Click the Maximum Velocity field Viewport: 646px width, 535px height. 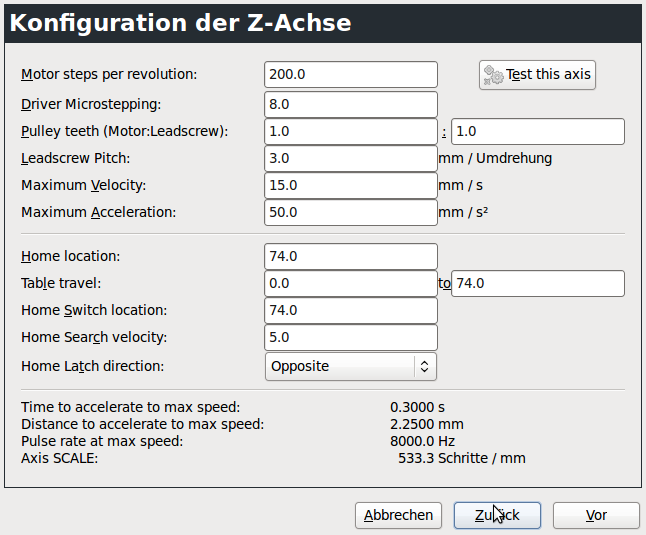tap(351, 185)
